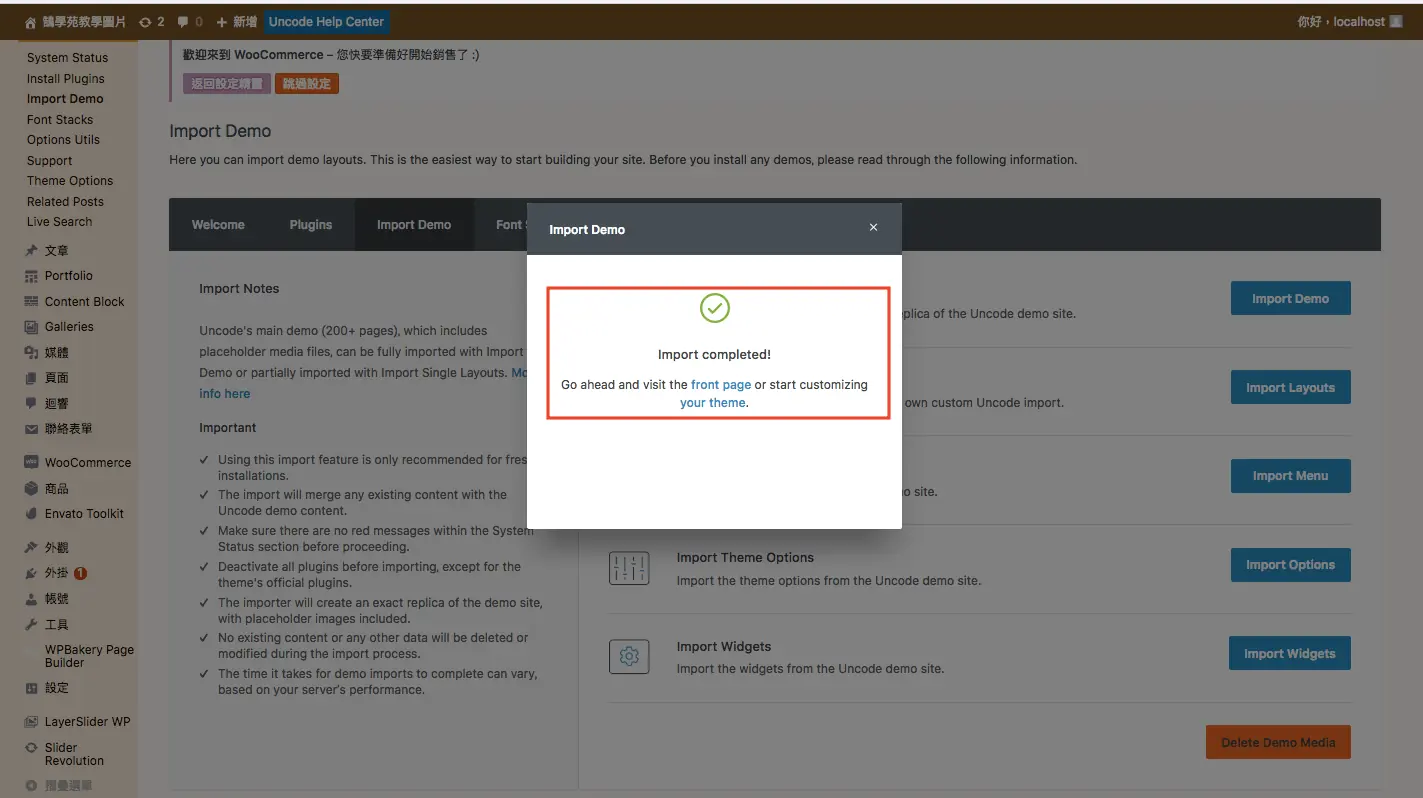Open Import Demo in the sidebar menu
The height and width of the screenshot is (798, 1423).
(x=65, y=99)
